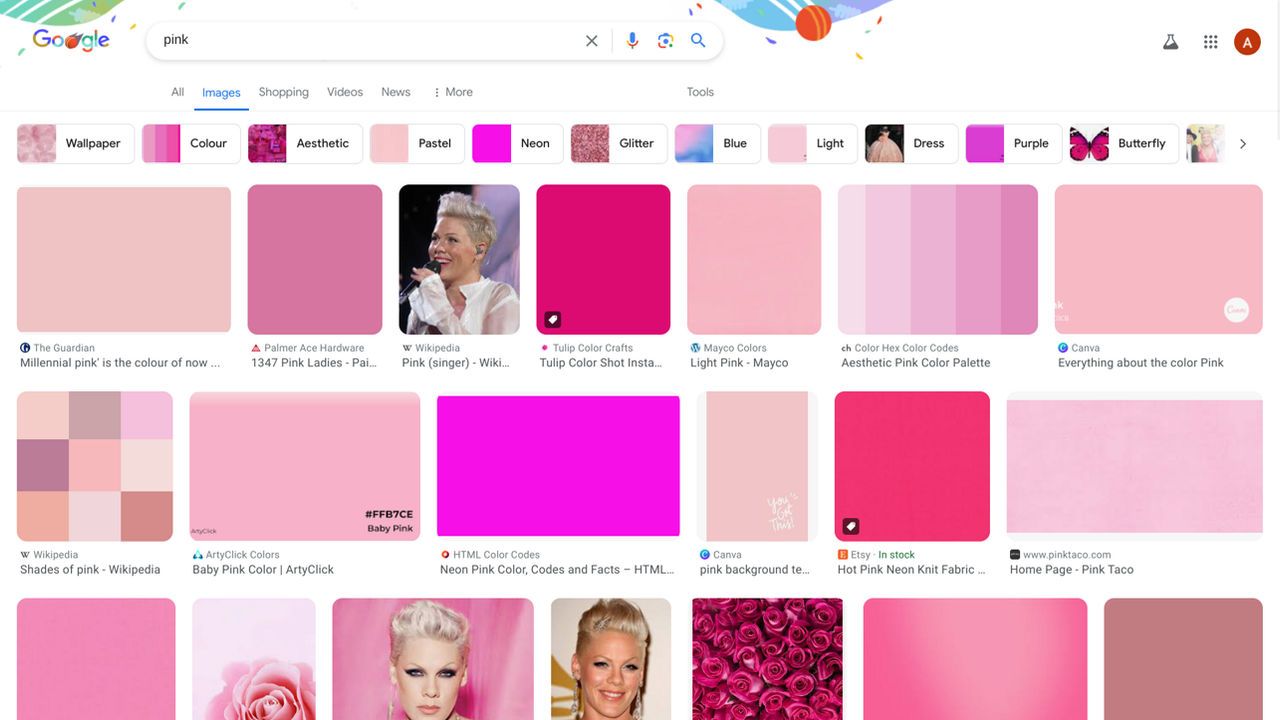
Task: Clear the search box with X icon
Action: tap(592, 41)
